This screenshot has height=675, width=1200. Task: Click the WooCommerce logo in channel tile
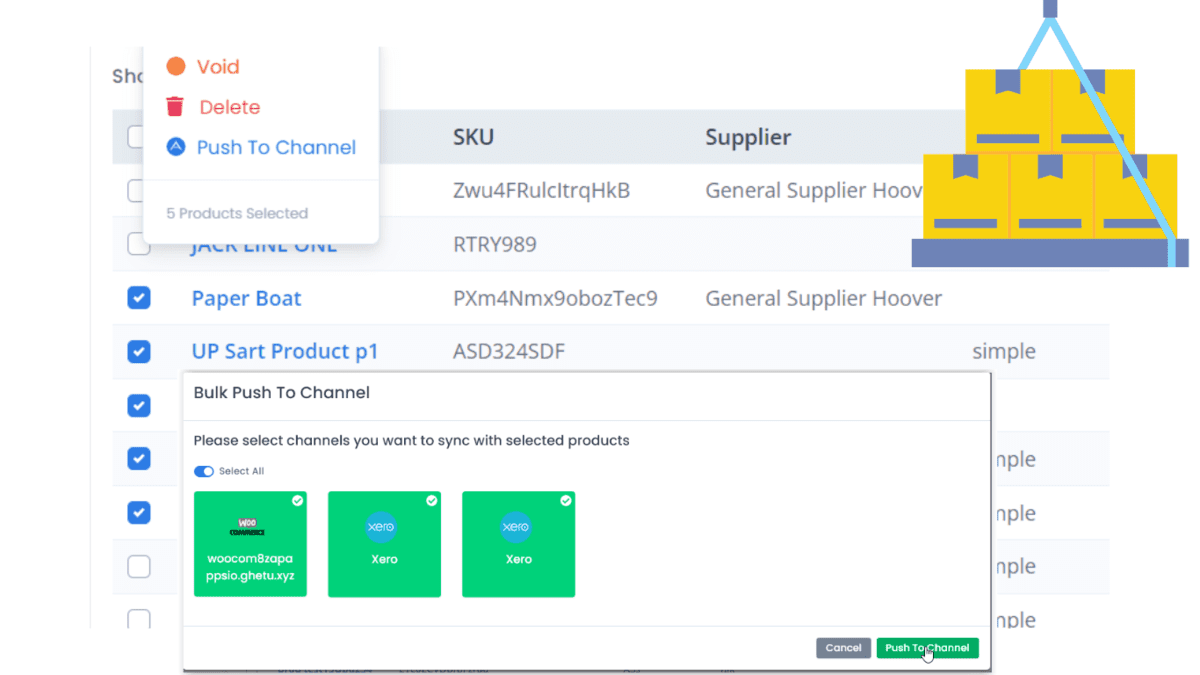pyautogui.click(x=249, y=527)
